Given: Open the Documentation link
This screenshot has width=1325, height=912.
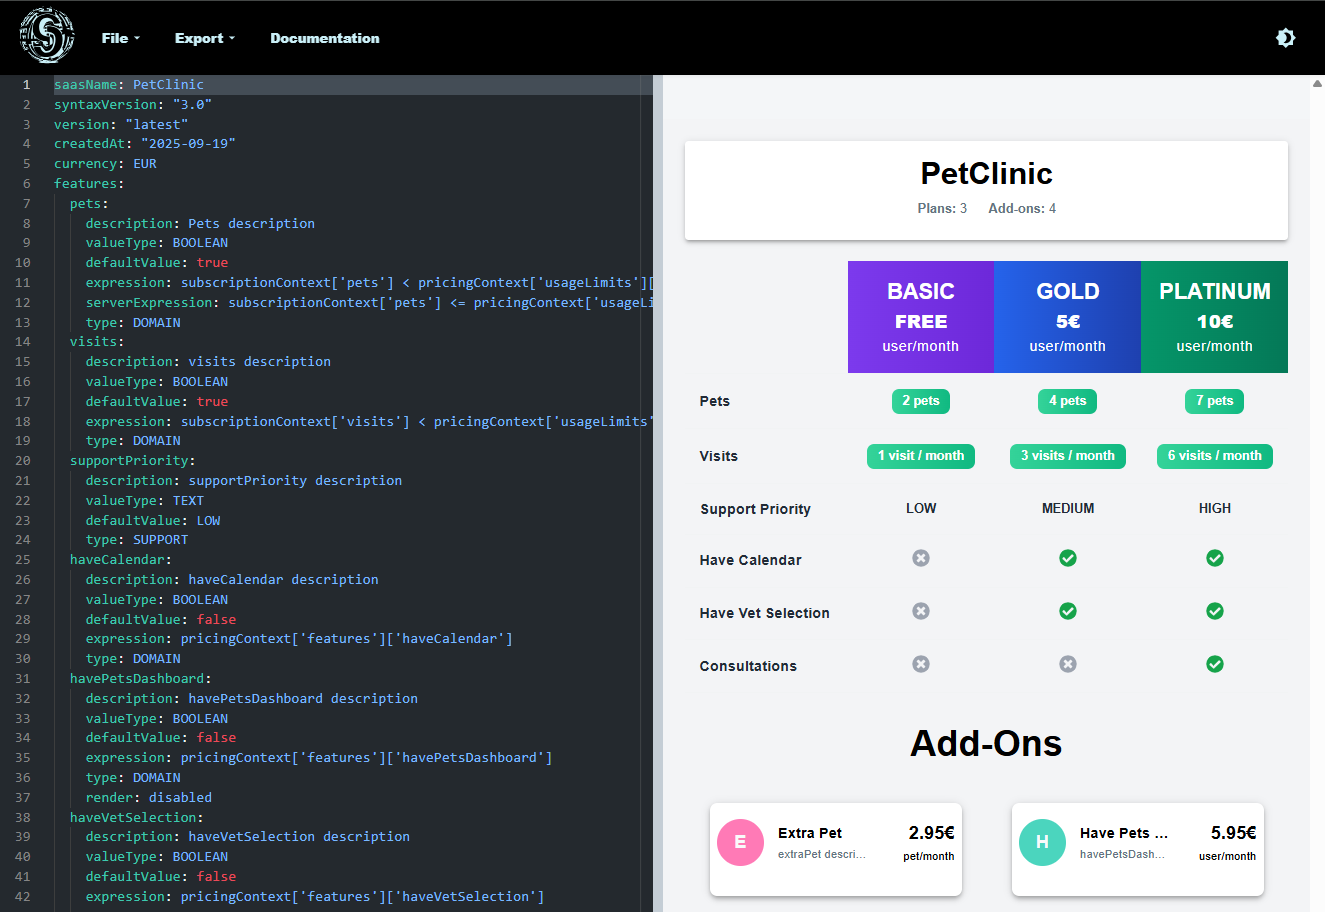Looking at the screenshot, I should [324, 38].
